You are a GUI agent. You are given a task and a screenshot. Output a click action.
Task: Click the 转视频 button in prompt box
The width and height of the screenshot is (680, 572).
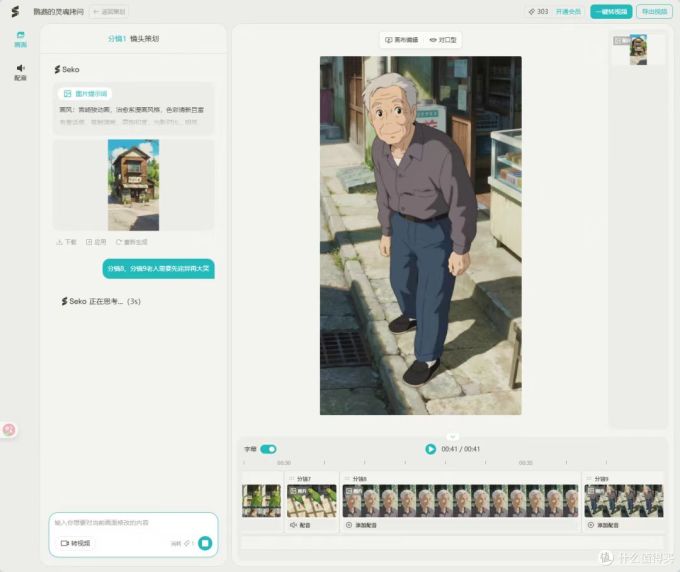75,543
